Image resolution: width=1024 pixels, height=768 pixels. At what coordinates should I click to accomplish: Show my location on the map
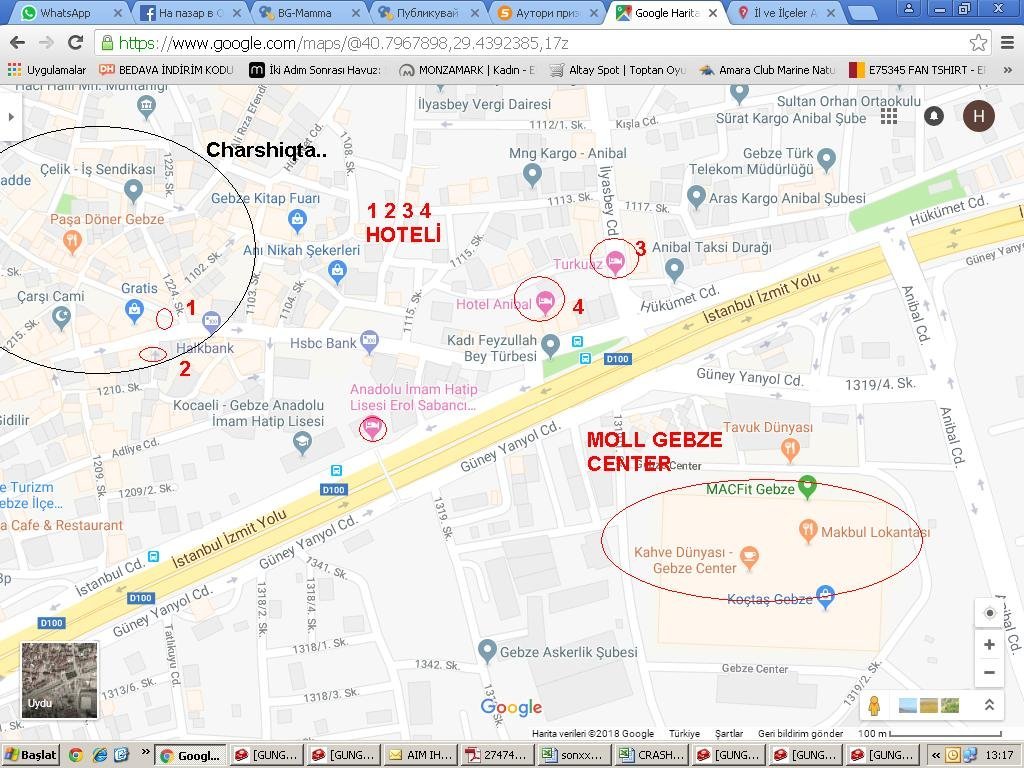pyautogui.click(x=989, y=613)
